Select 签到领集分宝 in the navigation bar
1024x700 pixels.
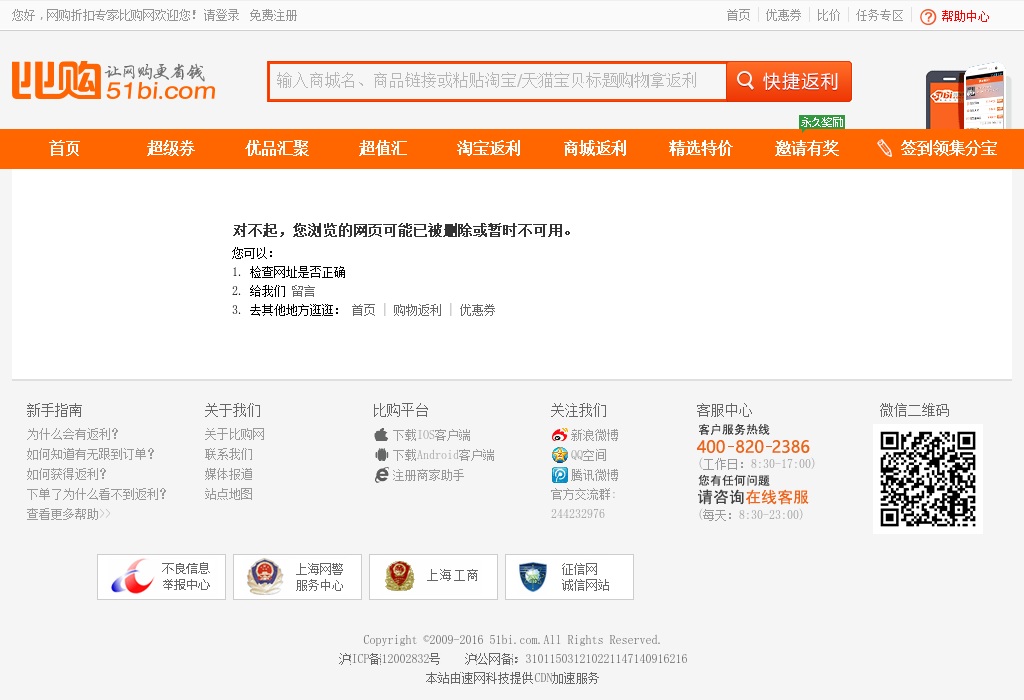[937, 149]
